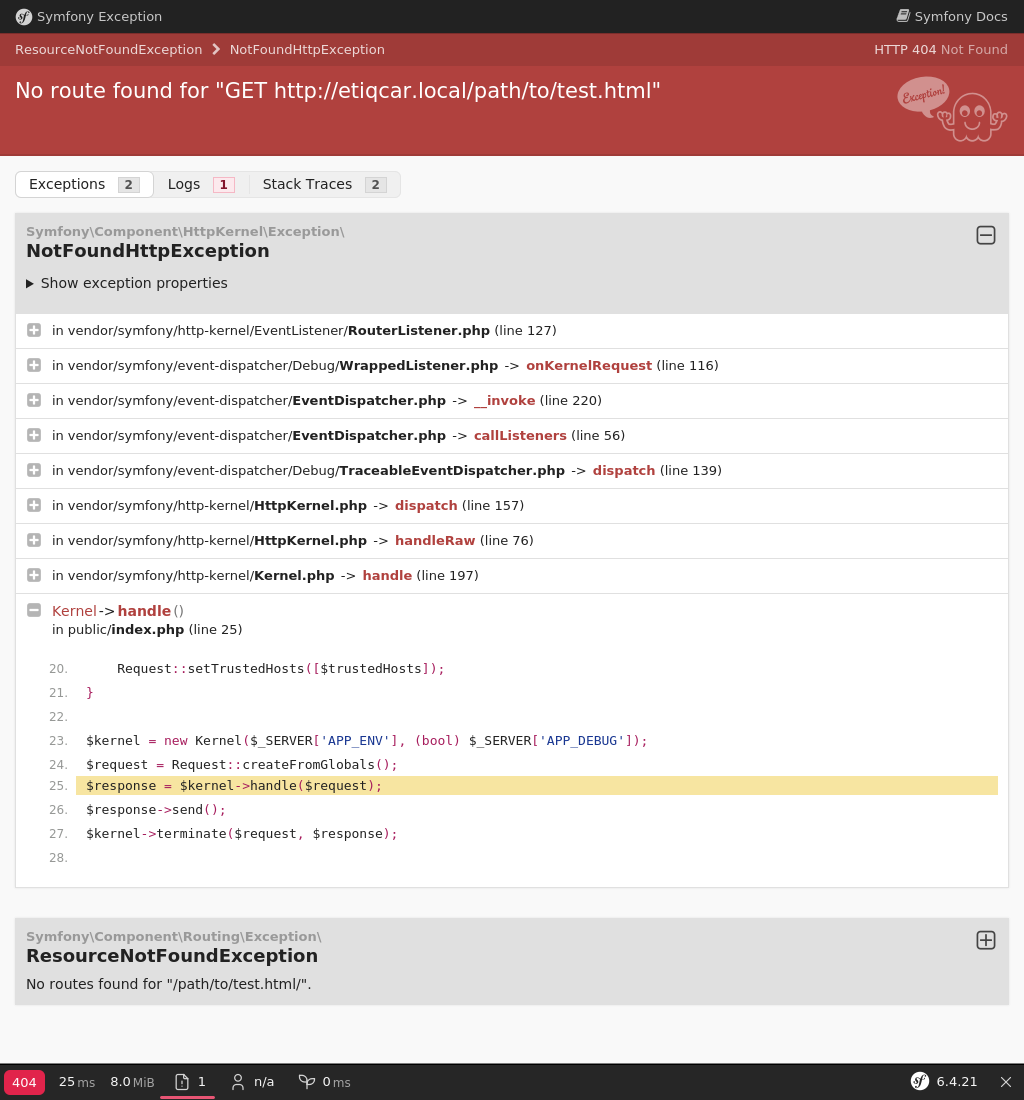Image resolution: width=1024 pixels, height=1100 pixels.
Task: Expand the Kernel.php handle trace line 197
Action: coord(34,576)
